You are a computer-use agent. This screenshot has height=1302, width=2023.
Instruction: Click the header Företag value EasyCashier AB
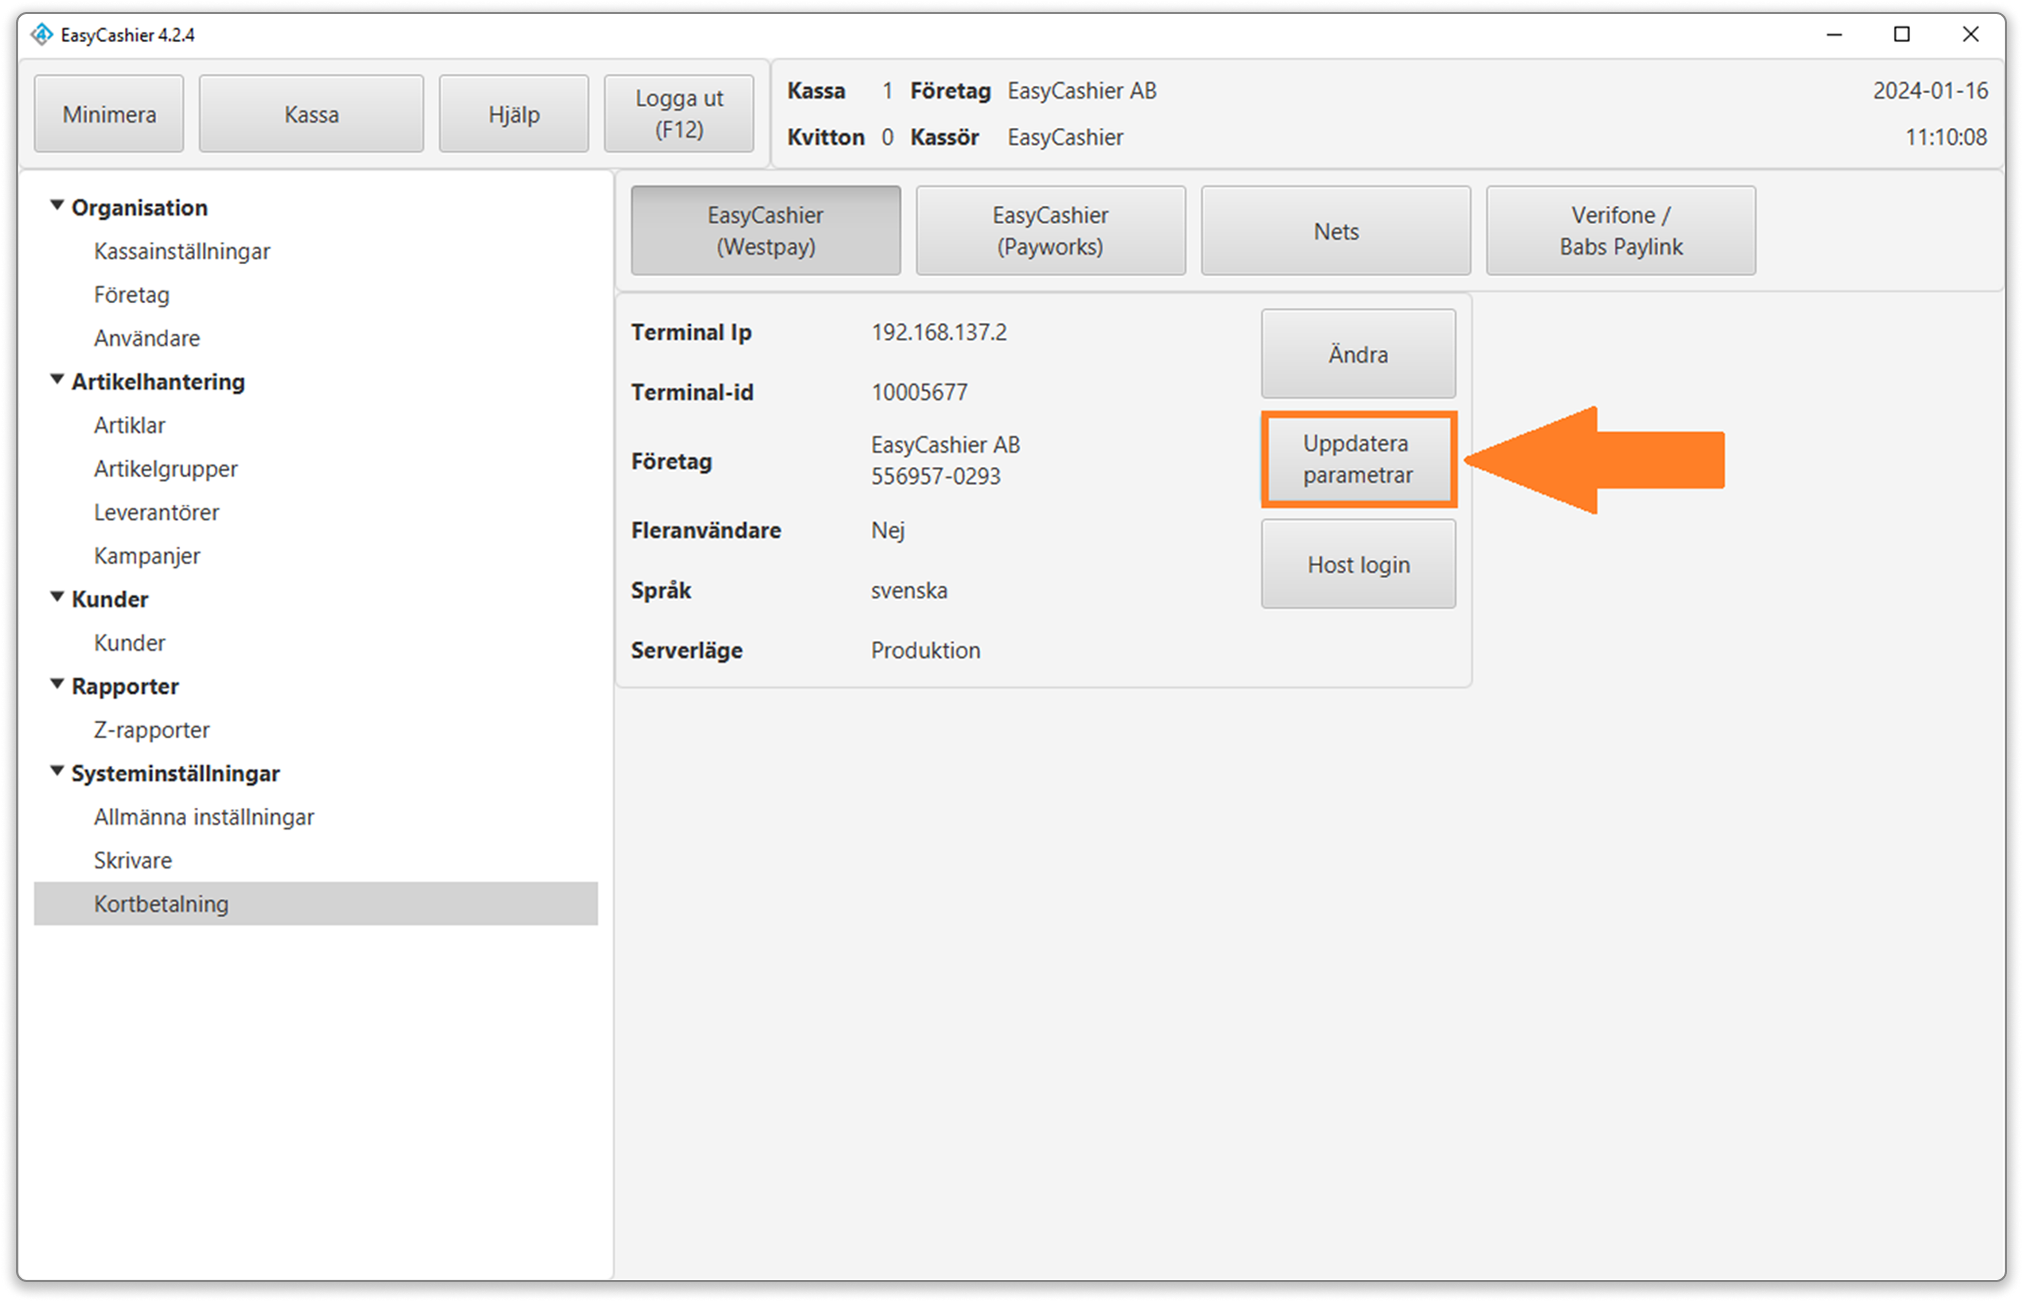pyautogui.click(x=1081, y=90)
